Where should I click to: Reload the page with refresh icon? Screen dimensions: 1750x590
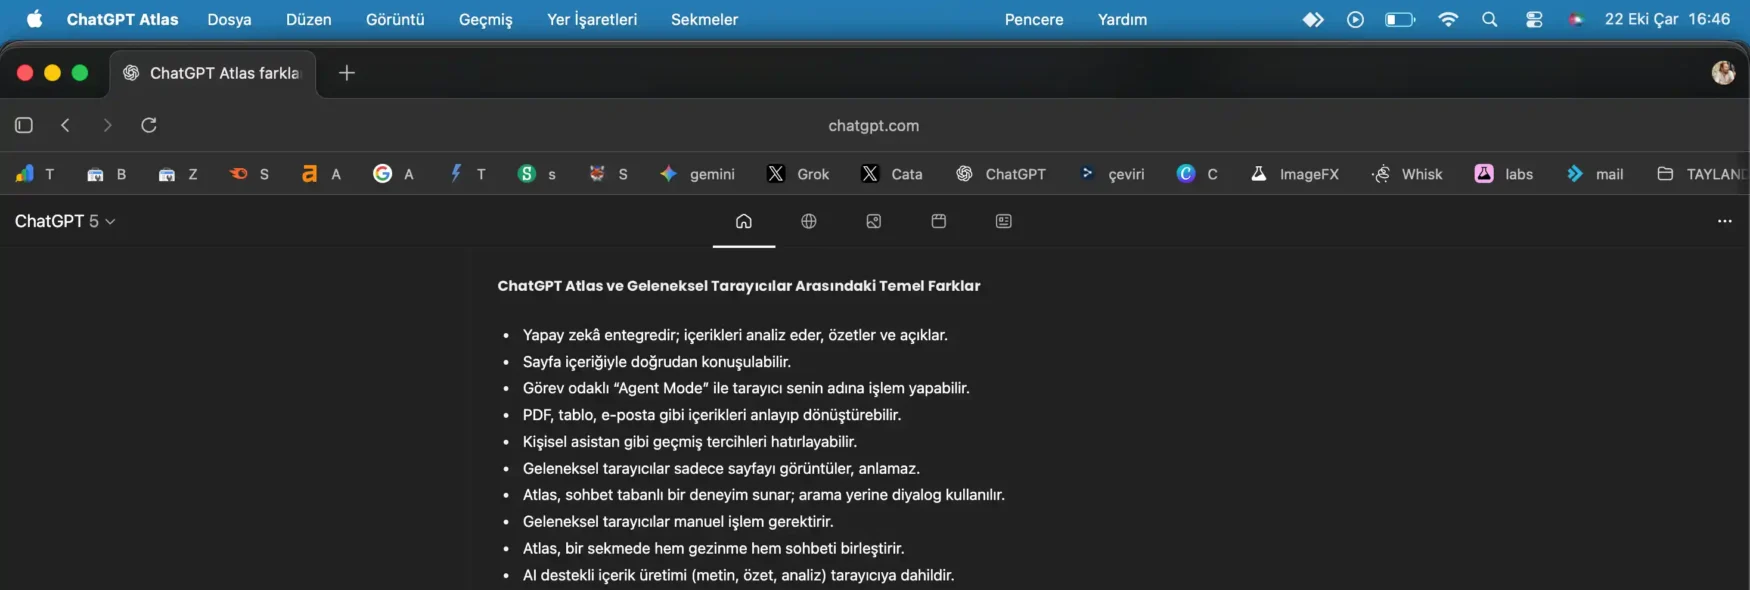tap(149, 125)
